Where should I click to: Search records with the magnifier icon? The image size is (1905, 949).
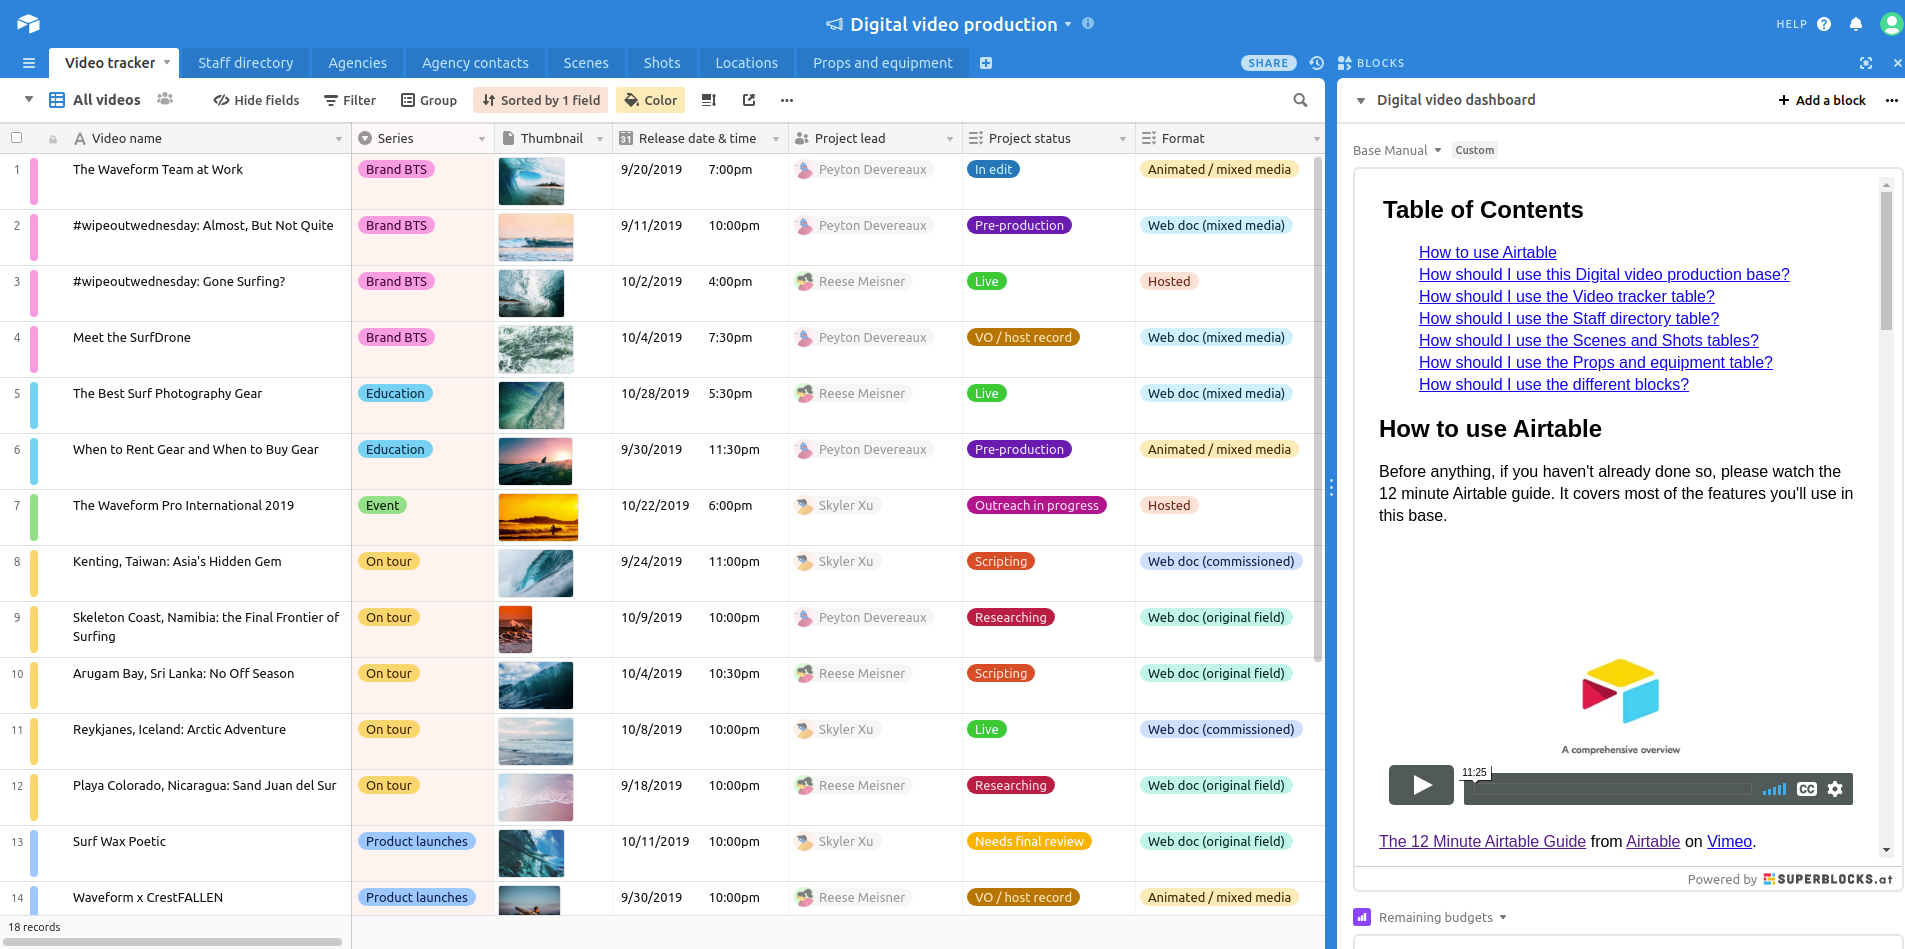(1300, 100)
